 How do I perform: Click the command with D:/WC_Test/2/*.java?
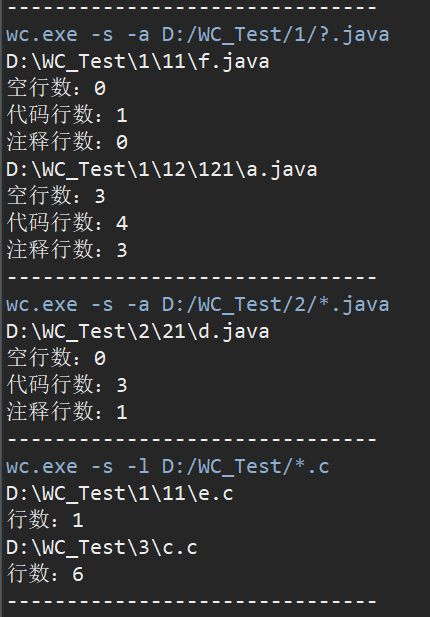tap(197, 305)
